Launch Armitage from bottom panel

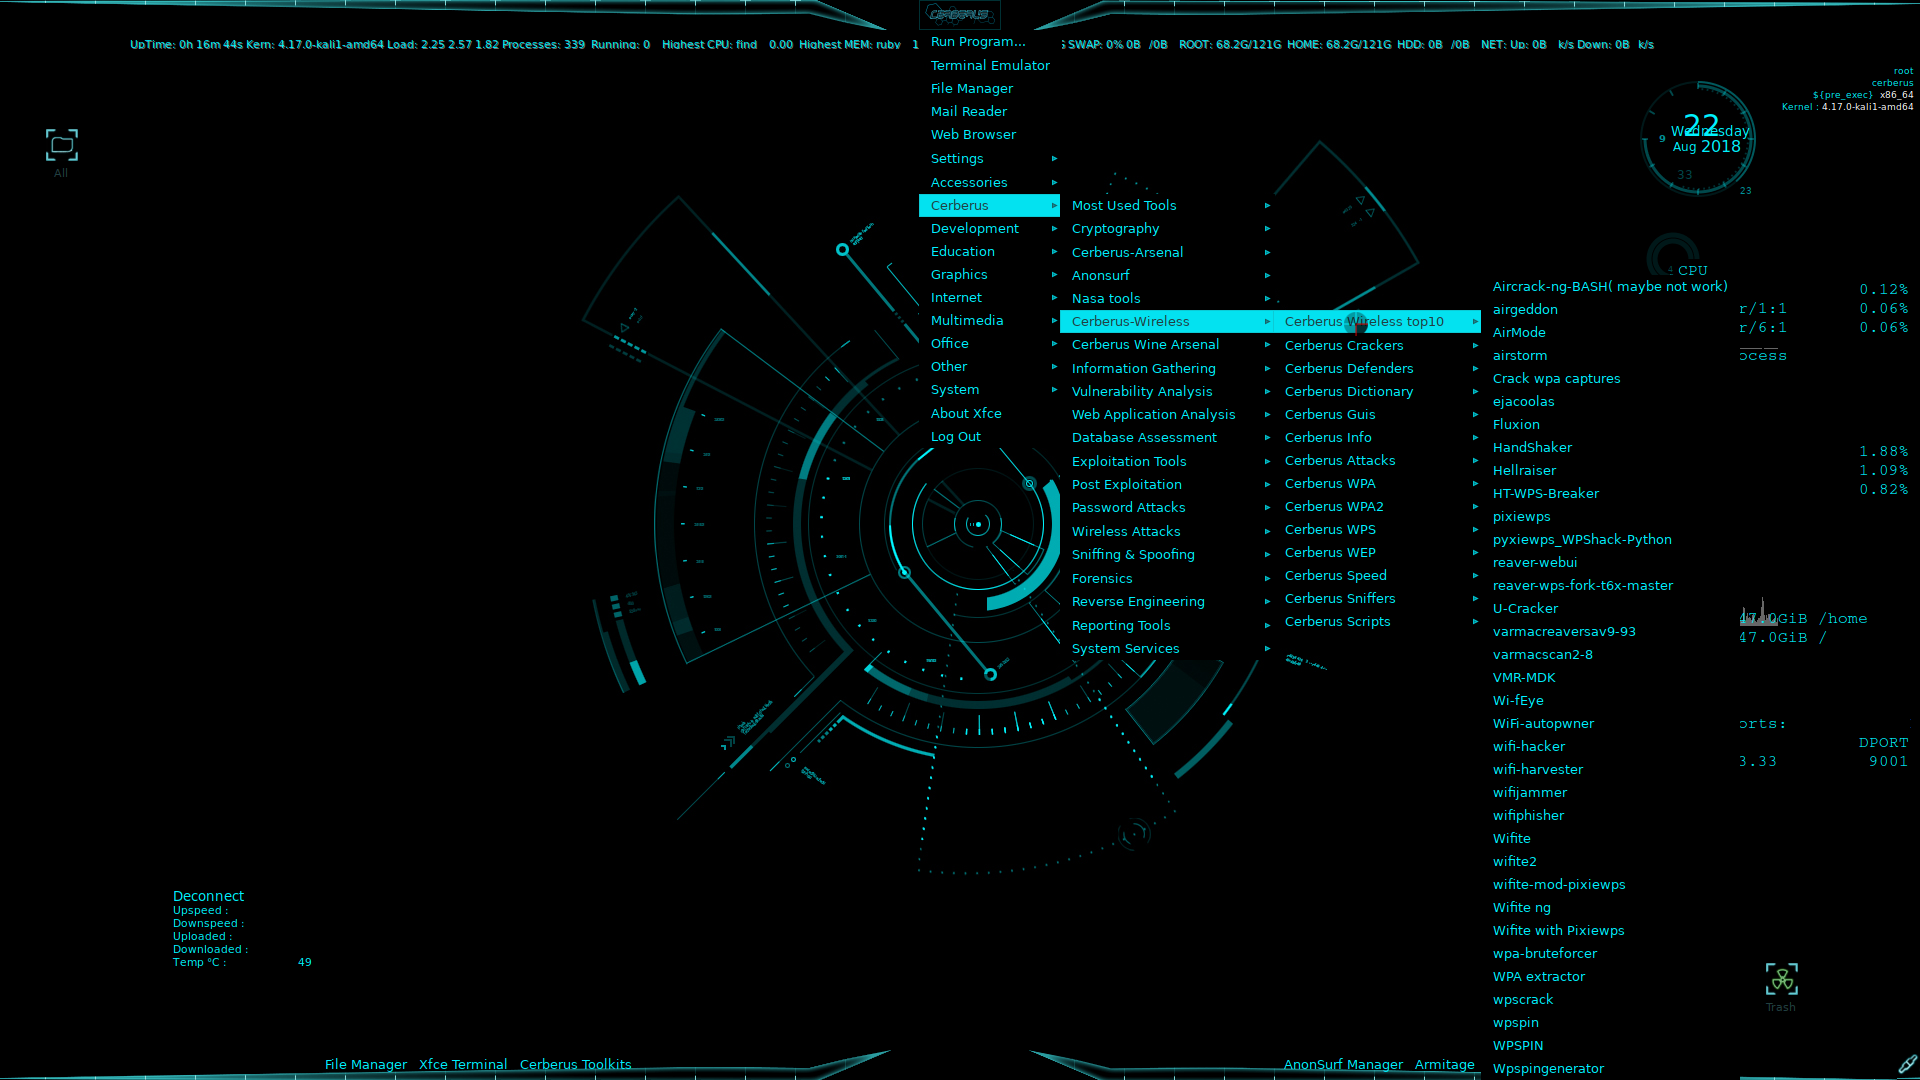[1444, 1064]
